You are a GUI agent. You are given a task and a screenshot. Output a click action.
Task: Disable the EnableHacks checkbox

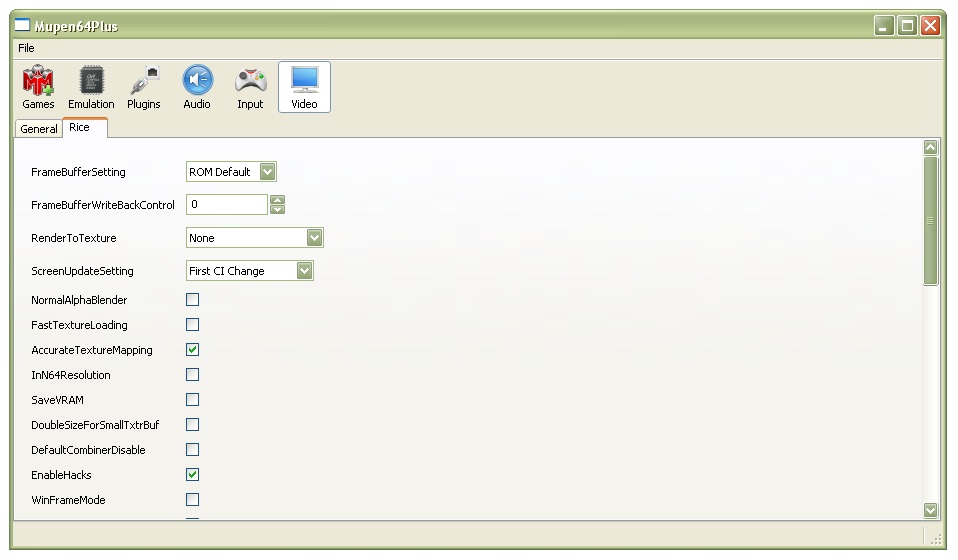tap(192, 475)
